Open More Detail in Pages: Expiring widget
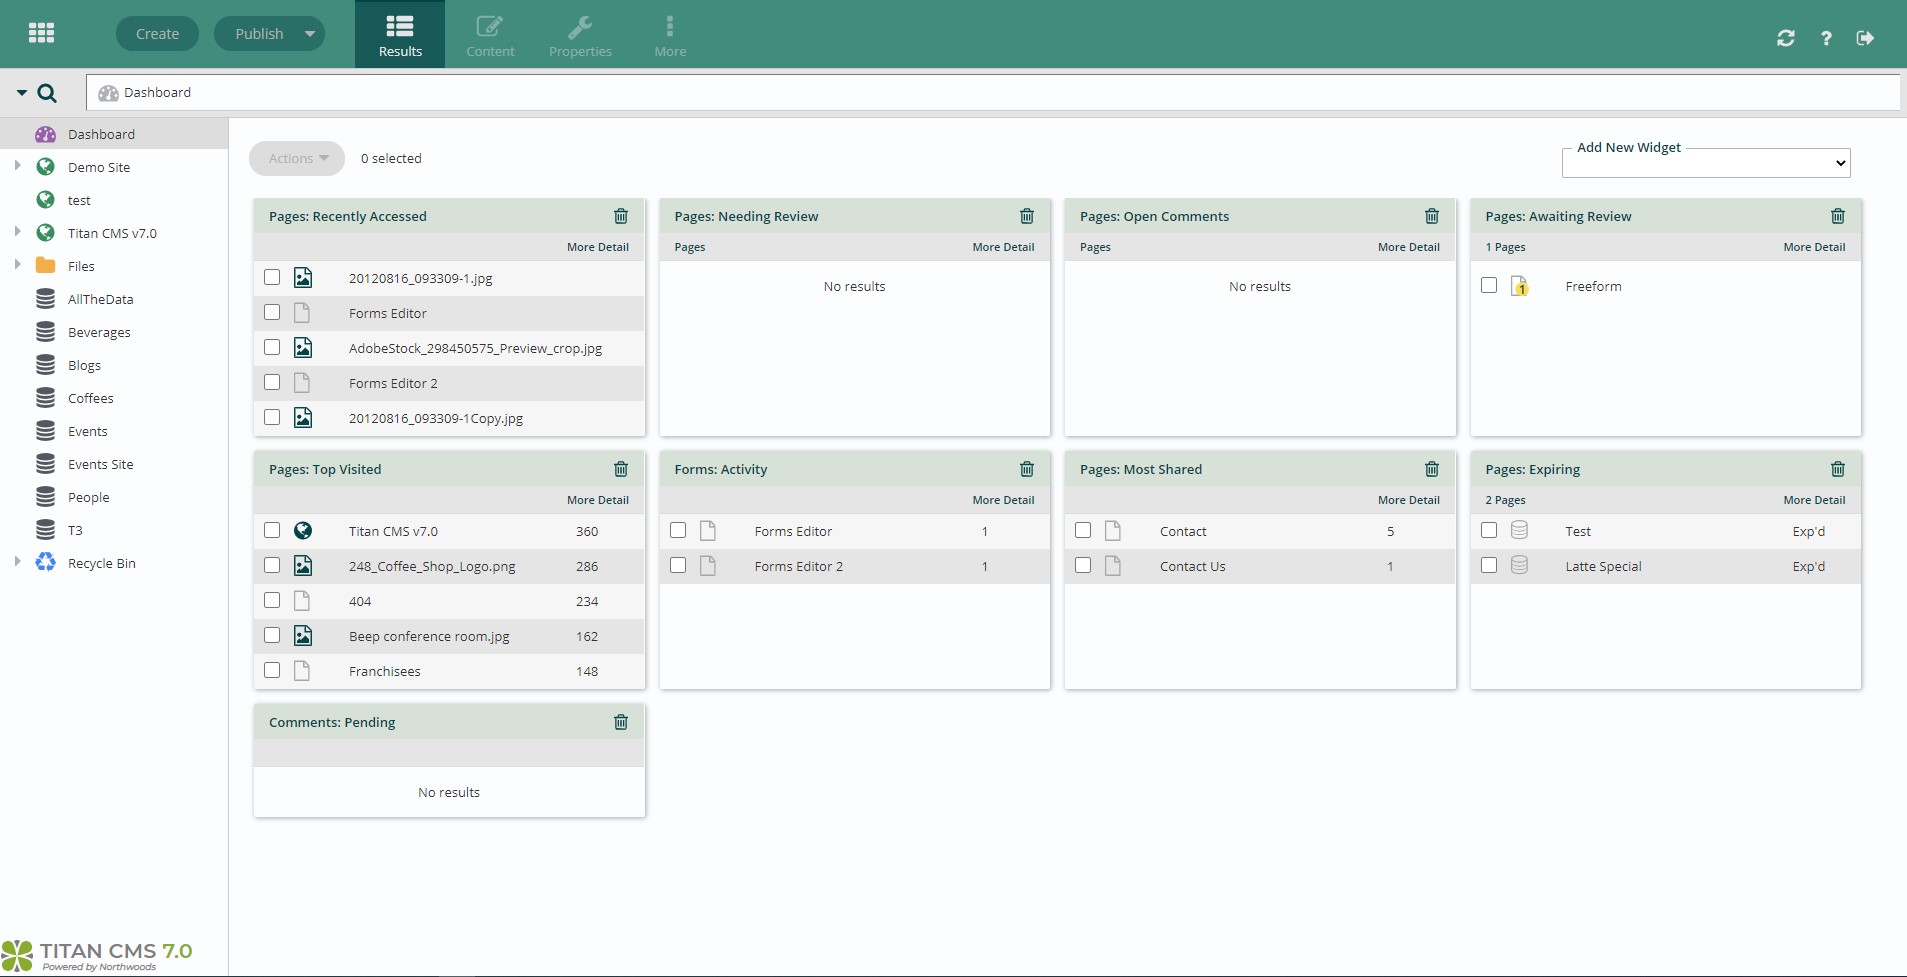Screen dimensions: 1907x977 [x=1815, y=499]
